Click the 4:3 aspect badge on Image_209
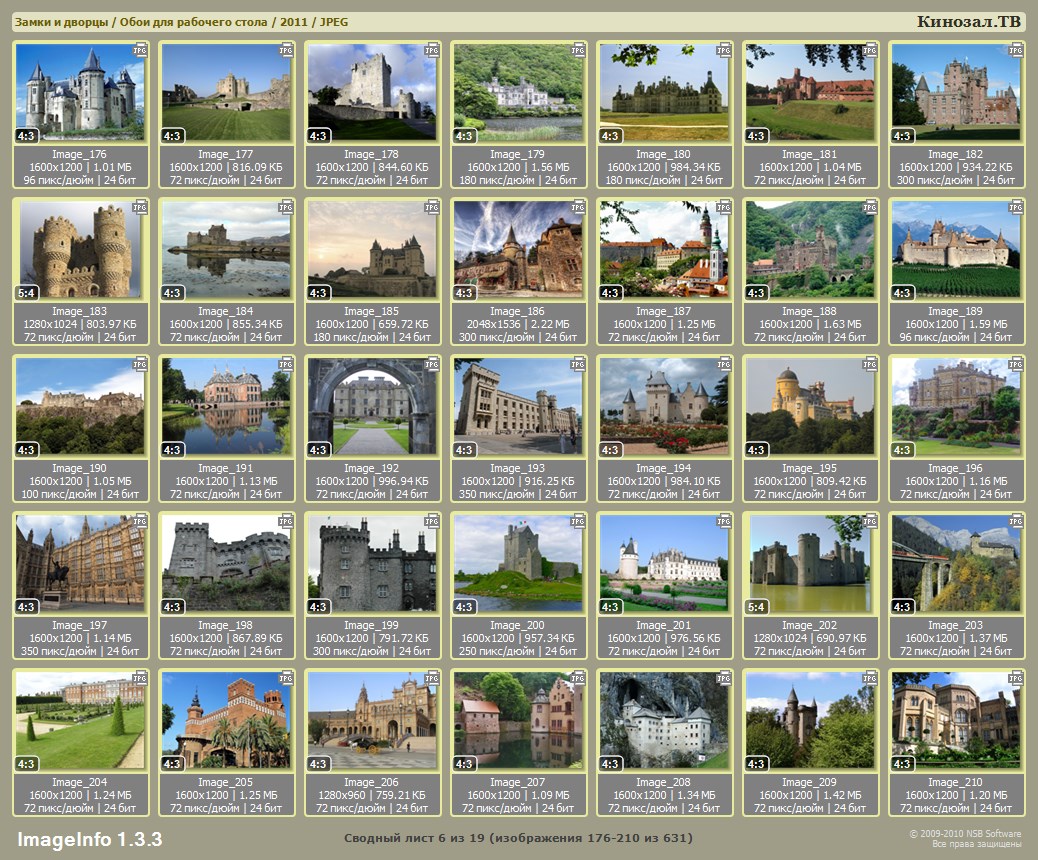The image size is (1038, 860). coord(756,763)
